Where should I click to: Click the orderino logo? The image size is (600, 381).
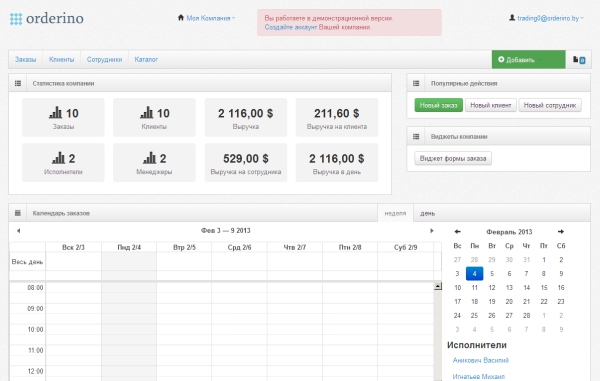point(46,18)
